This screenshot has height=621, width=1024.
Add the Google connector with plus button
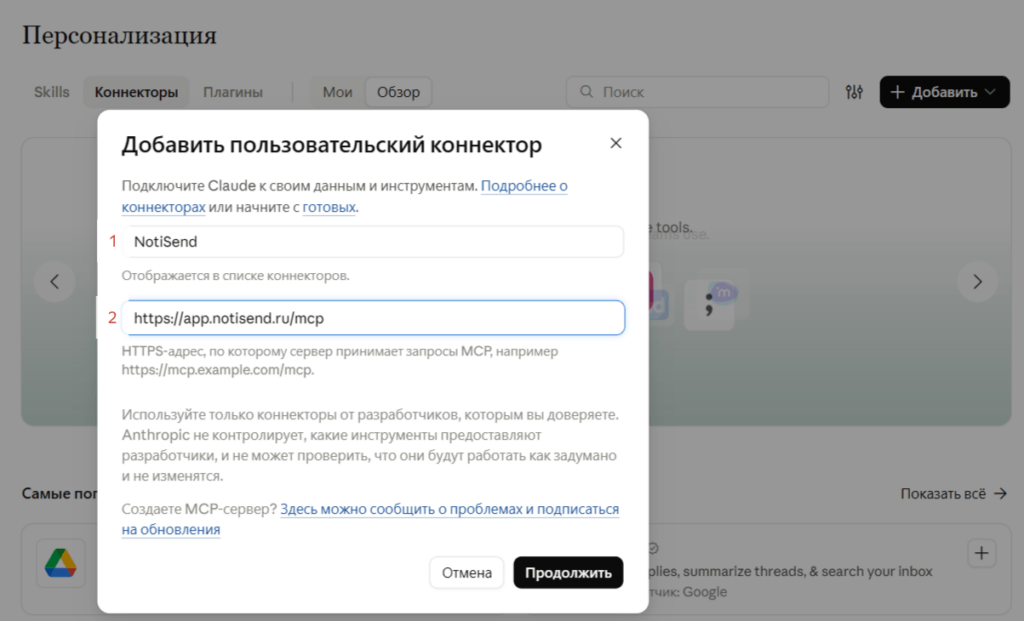pyautogui.click(x=981, y=553)
